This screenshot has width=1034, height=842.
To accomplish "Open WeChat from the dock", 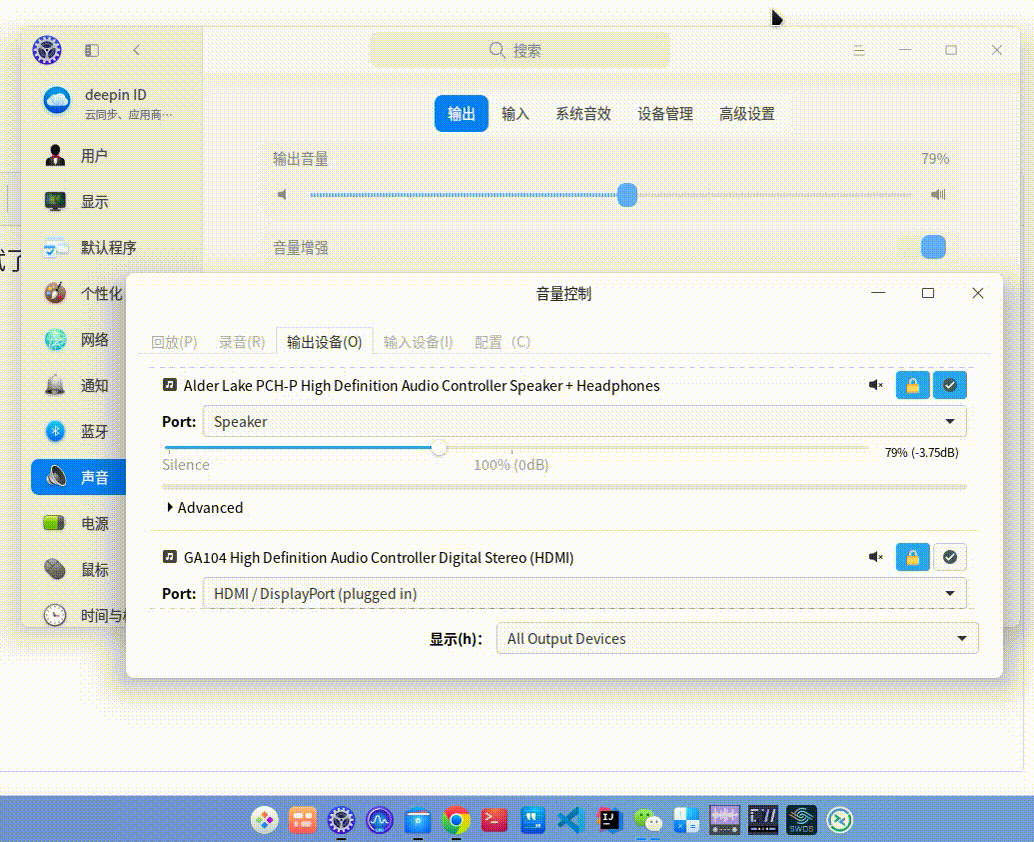I will [x=647, y=820].
